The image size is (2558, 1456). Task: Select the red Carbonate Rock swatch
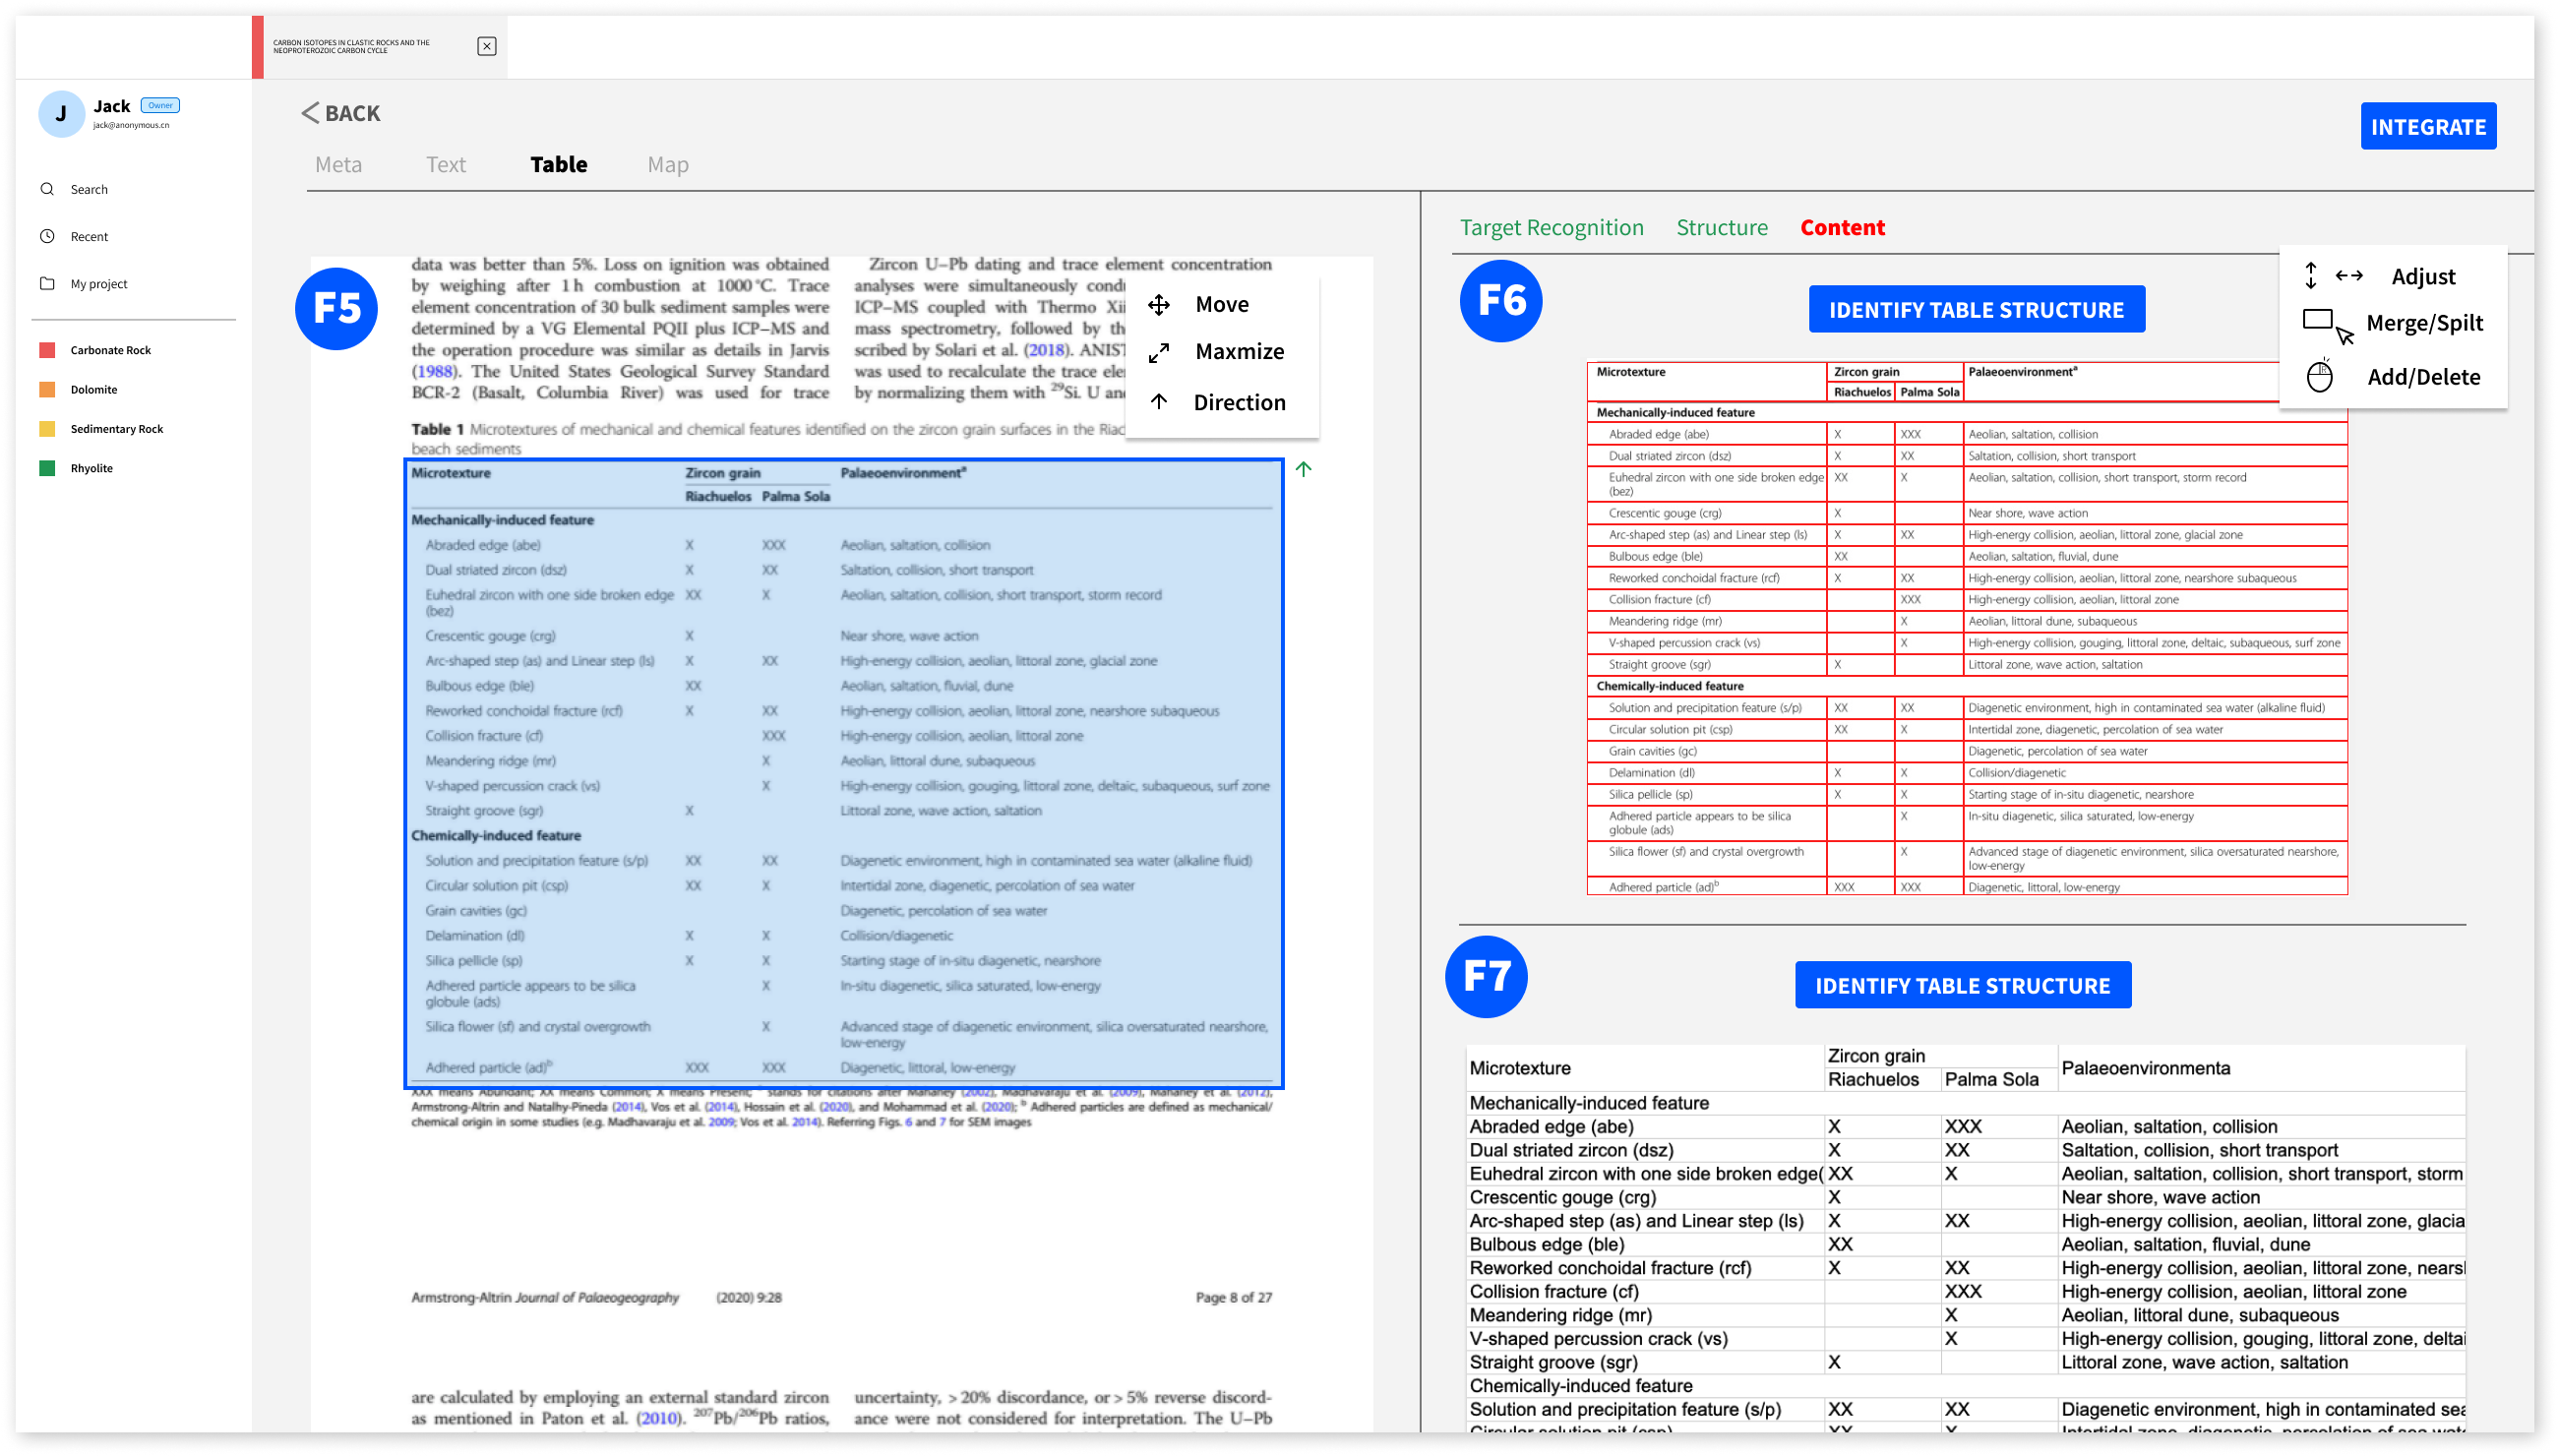pyautogui.click(x=47, y=350)
